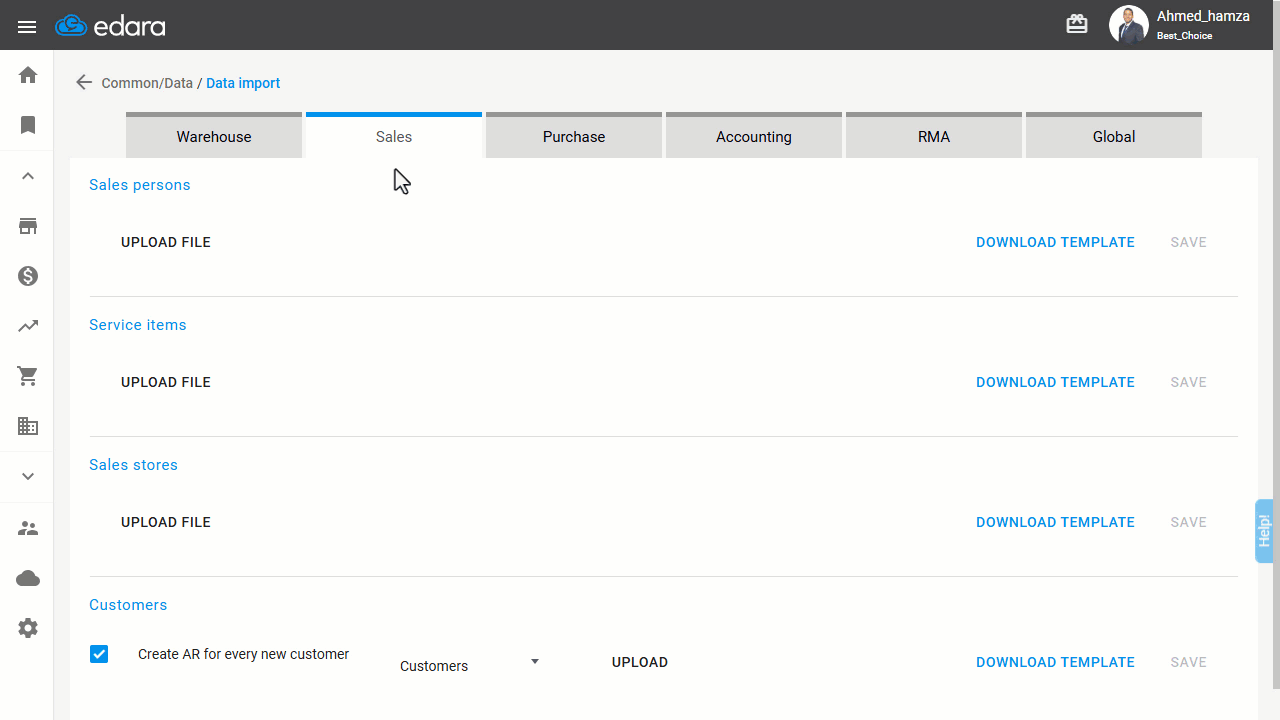Save the Service items import
The width and height of the screenshot is (1280, 720).
1189,382
